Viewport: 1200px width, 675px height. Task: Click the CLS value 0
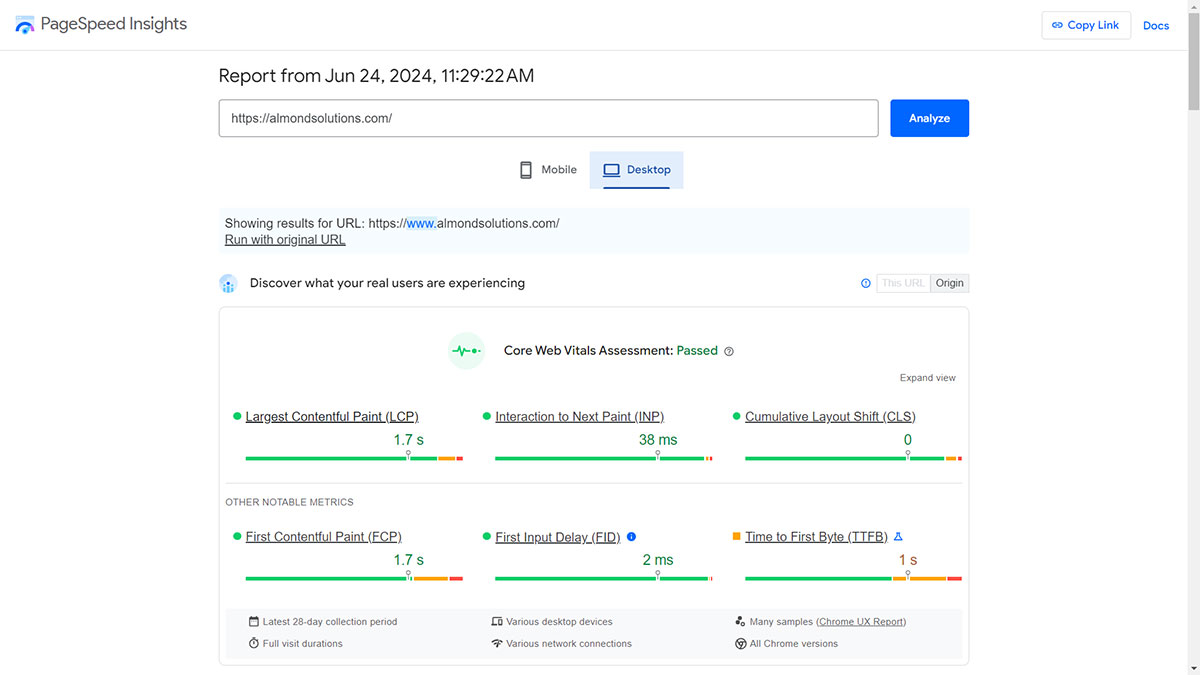click(908, 440)
